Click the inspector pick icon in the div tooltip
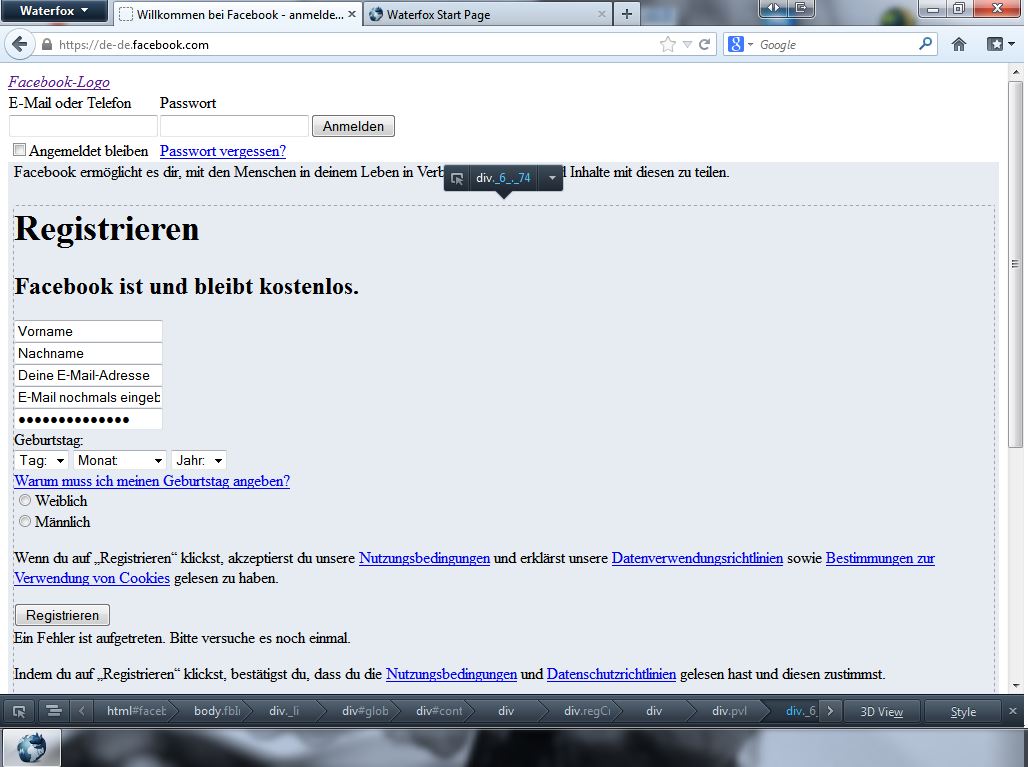 tap(457, 178)
